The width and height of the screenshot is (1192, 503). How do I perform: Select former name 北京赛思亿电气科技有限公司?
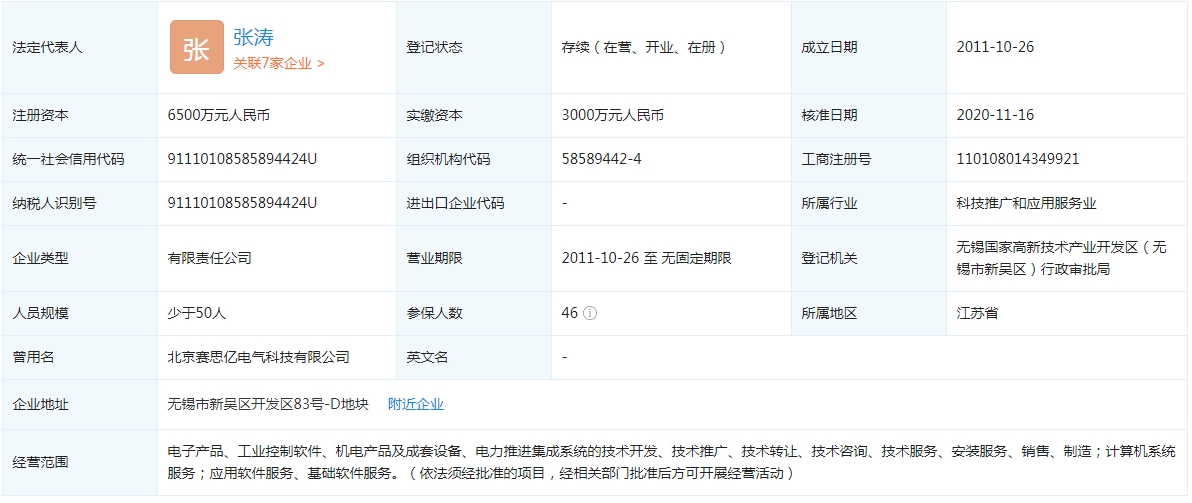click(259, 357)
